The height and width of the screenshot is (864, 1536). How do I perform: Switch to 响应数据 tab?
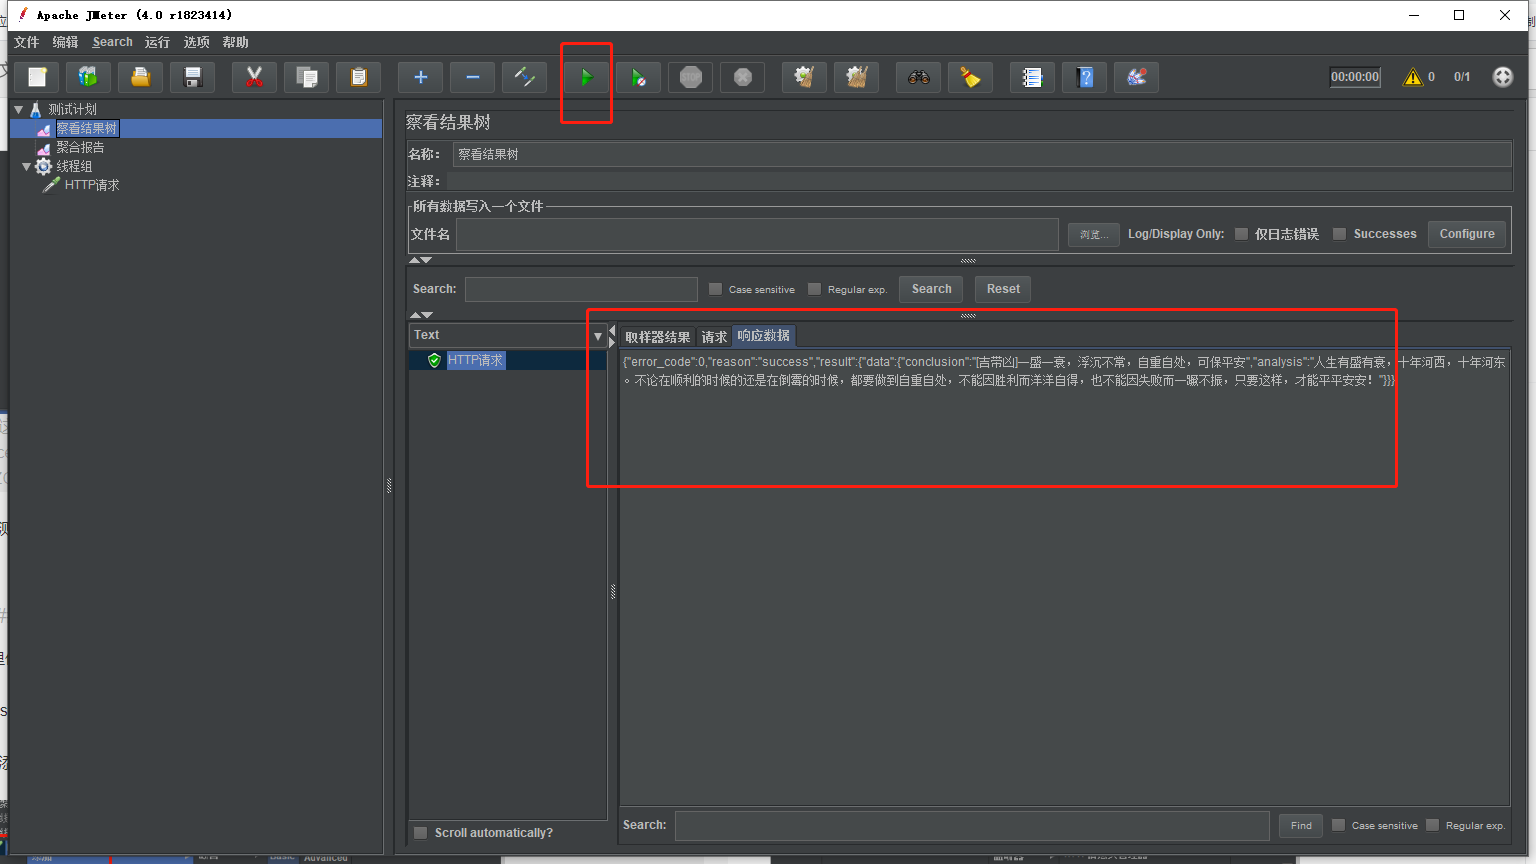coord(764,336)
